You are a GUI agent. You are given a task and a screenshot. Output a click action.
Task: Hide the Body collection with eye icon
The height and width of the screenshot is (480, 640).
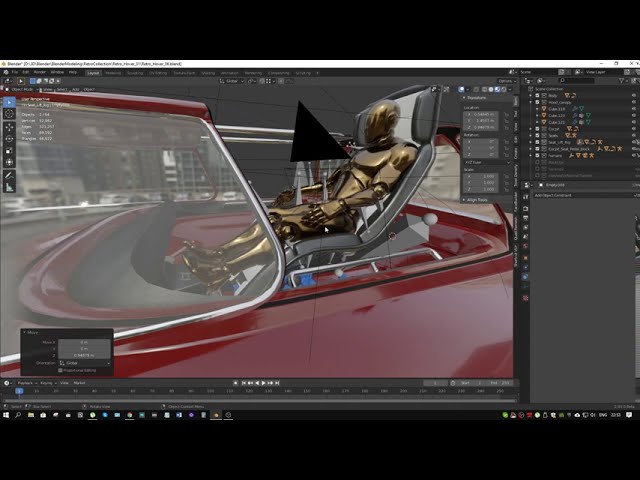pyautogui.click(x=634, y=96)
